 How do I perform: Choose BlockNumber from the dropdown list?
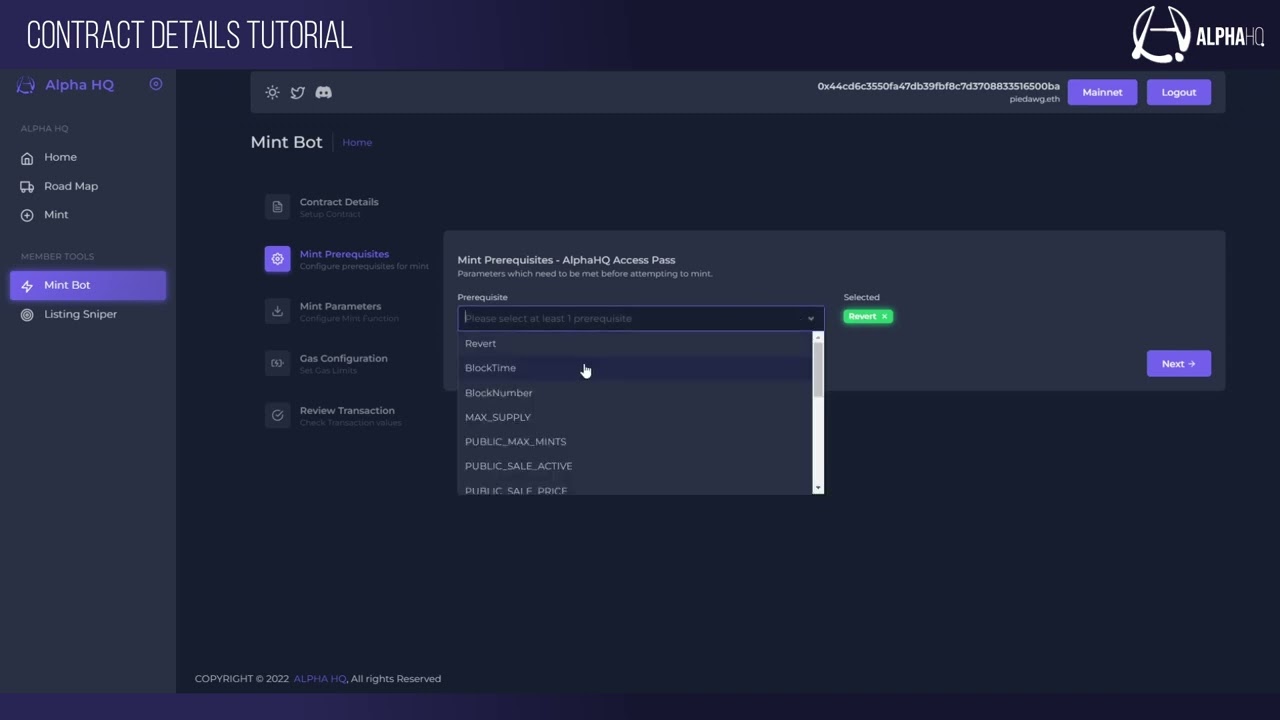[x=636, y=393]
